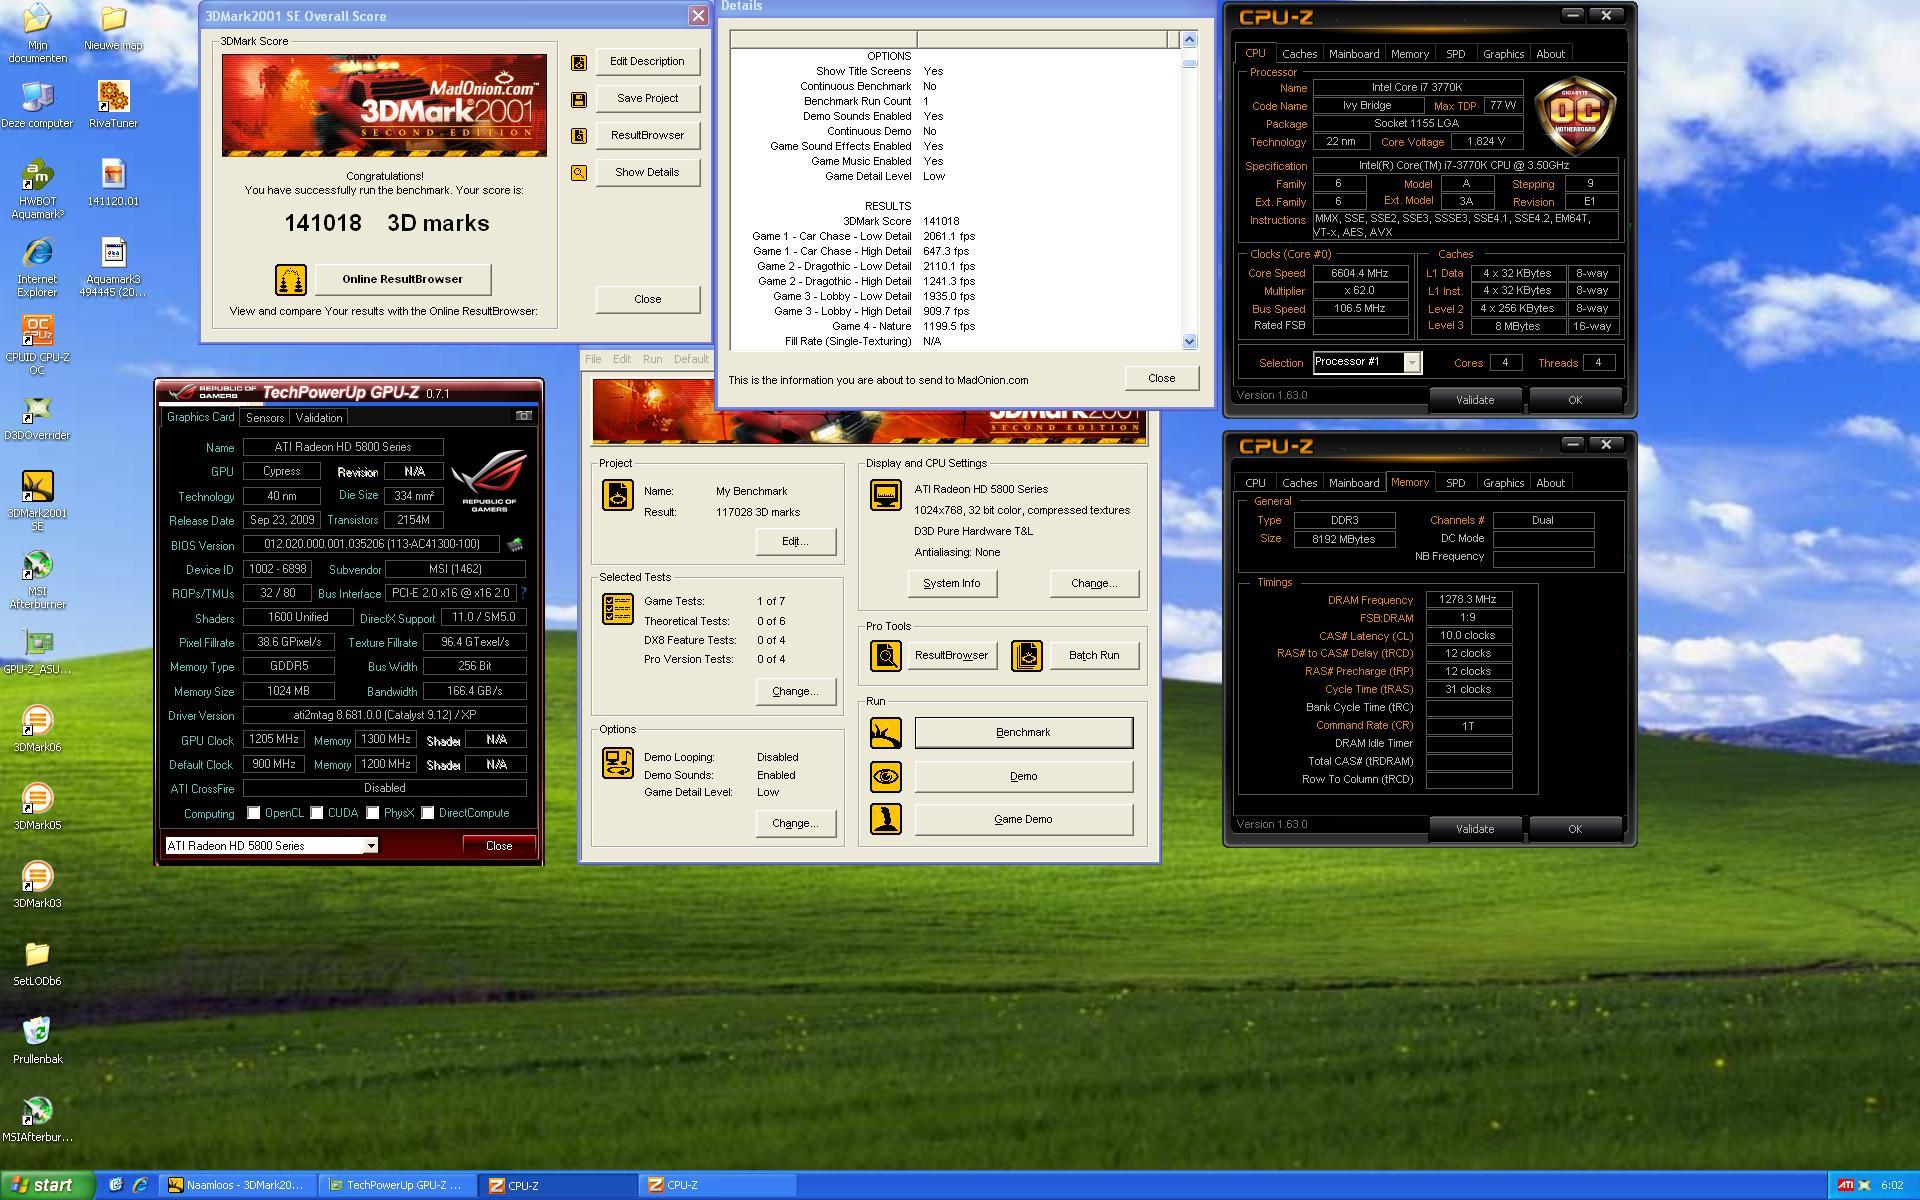Click BIOS save chip icon in GPU-Z
1920x1200 pixels.
[x=515, y=545]
